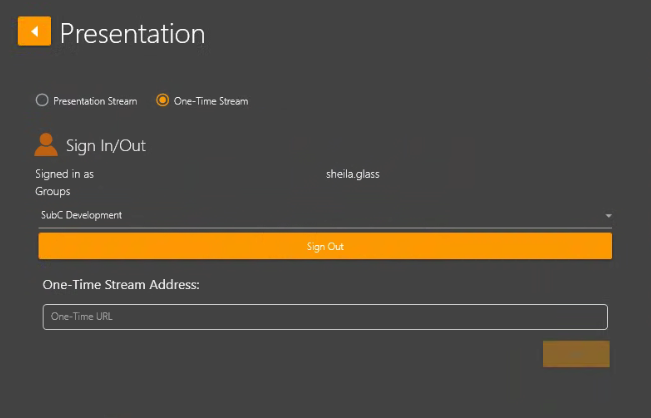
Task: Click the One-Time Stream label text
Action: [210, 101]
